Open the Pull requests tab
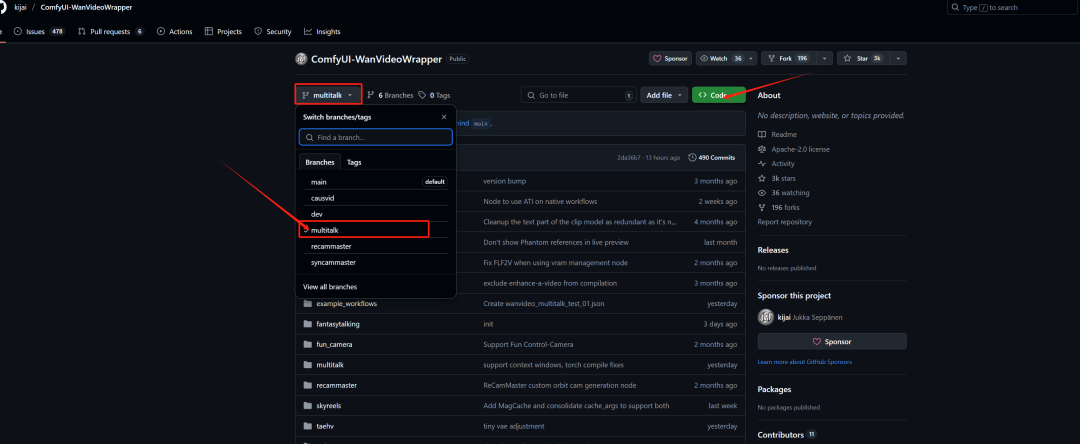1080x444 pixels. click(111, 32)
